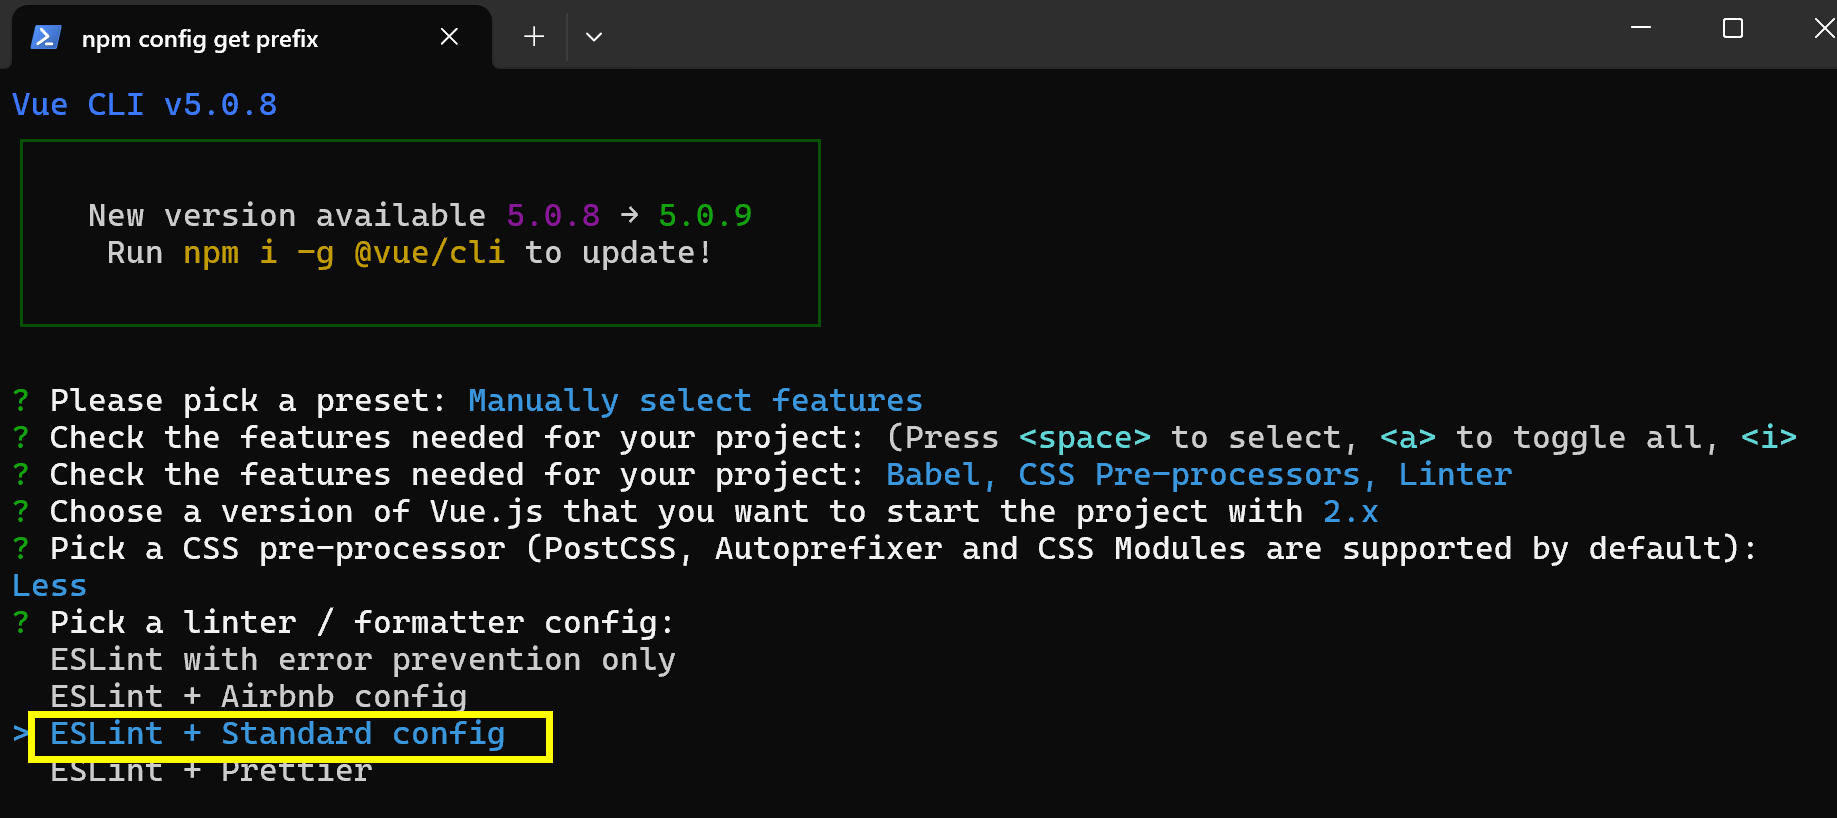Click the 'Less' pre-processor answer
The height and width of the screenshot is (818, 1837).
49,586
